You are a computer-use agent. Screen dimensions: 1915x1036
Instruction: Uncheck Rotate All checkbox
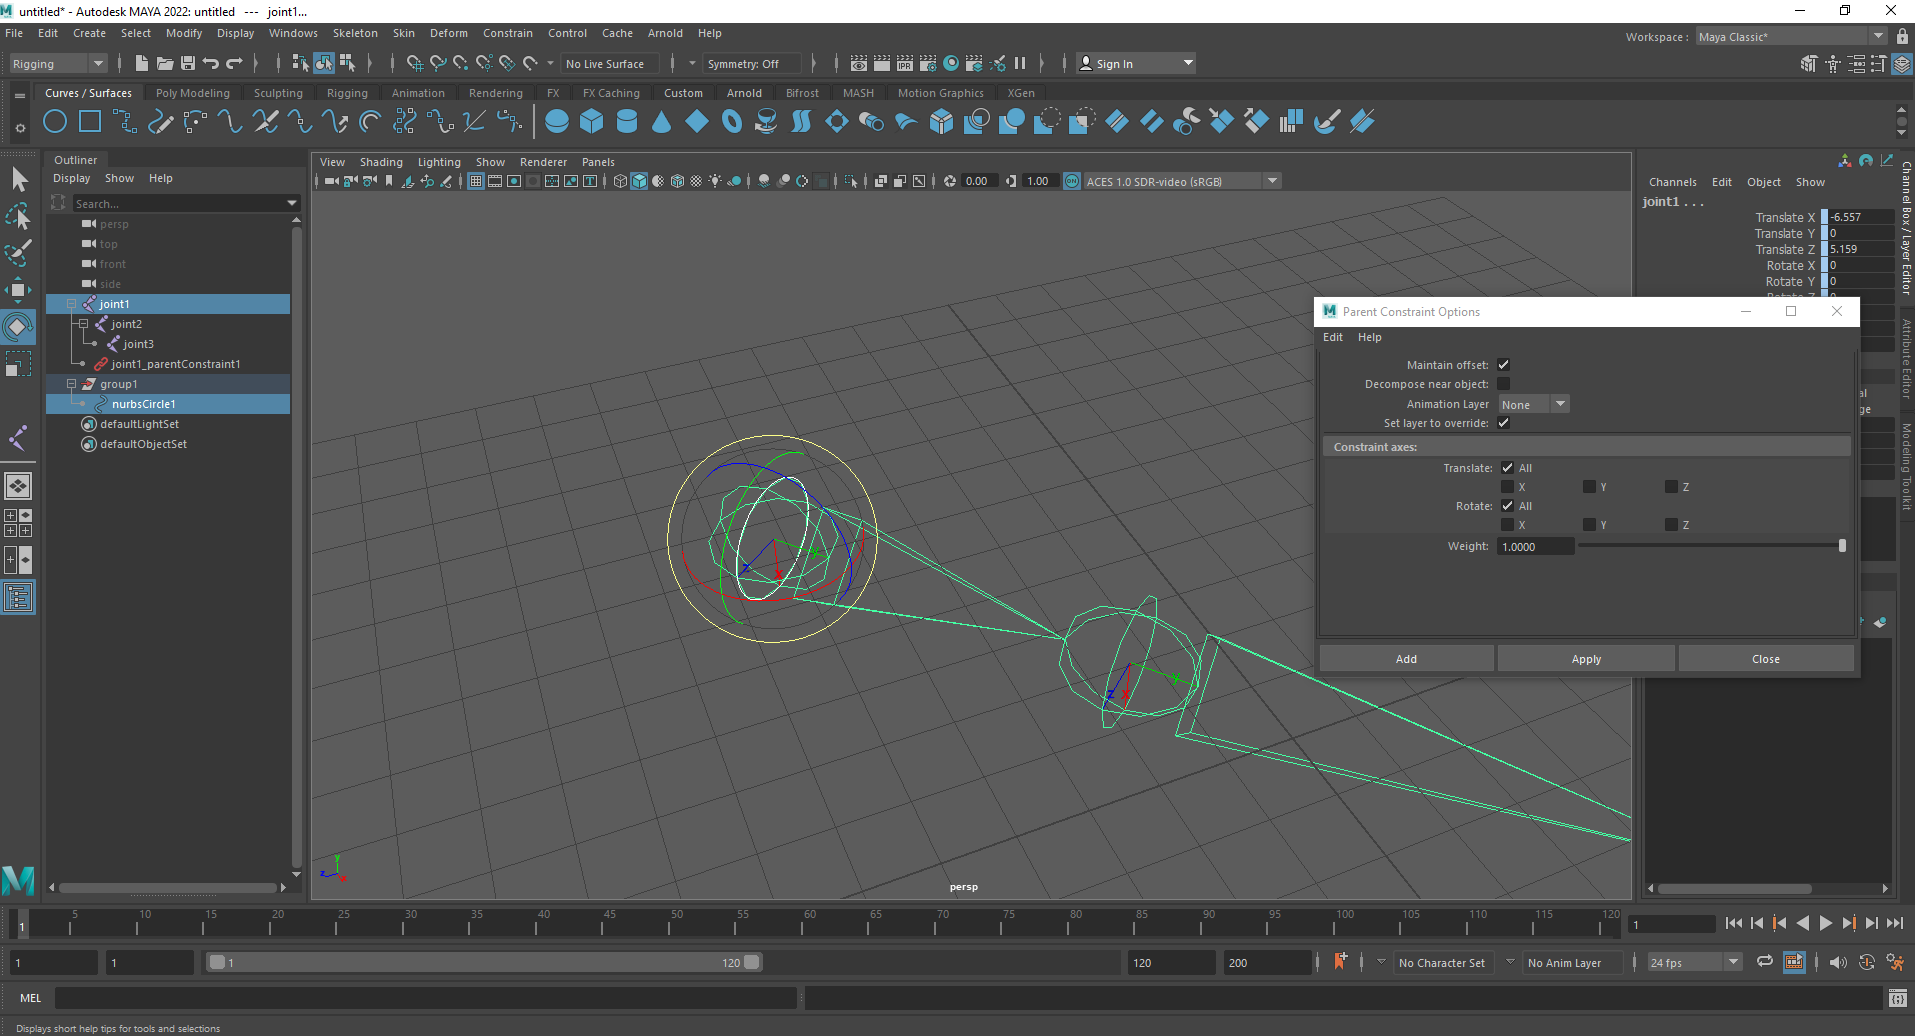(x=1507, y=506)
